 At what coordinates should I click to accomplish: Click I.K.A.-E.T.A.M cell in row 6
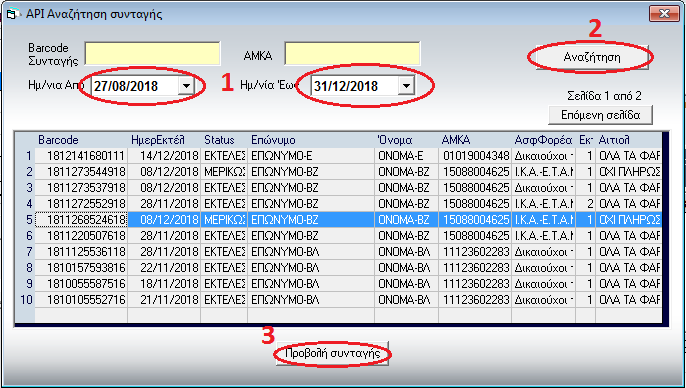(x=543, y=236)
